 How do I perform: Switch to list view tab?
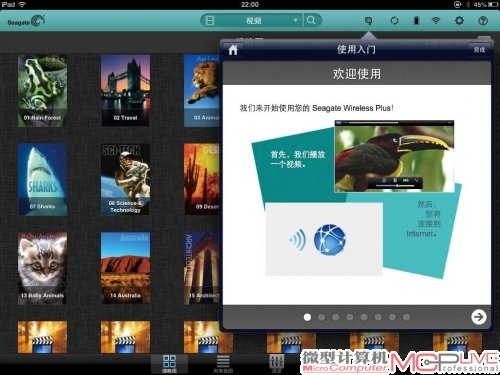[223, 364]
